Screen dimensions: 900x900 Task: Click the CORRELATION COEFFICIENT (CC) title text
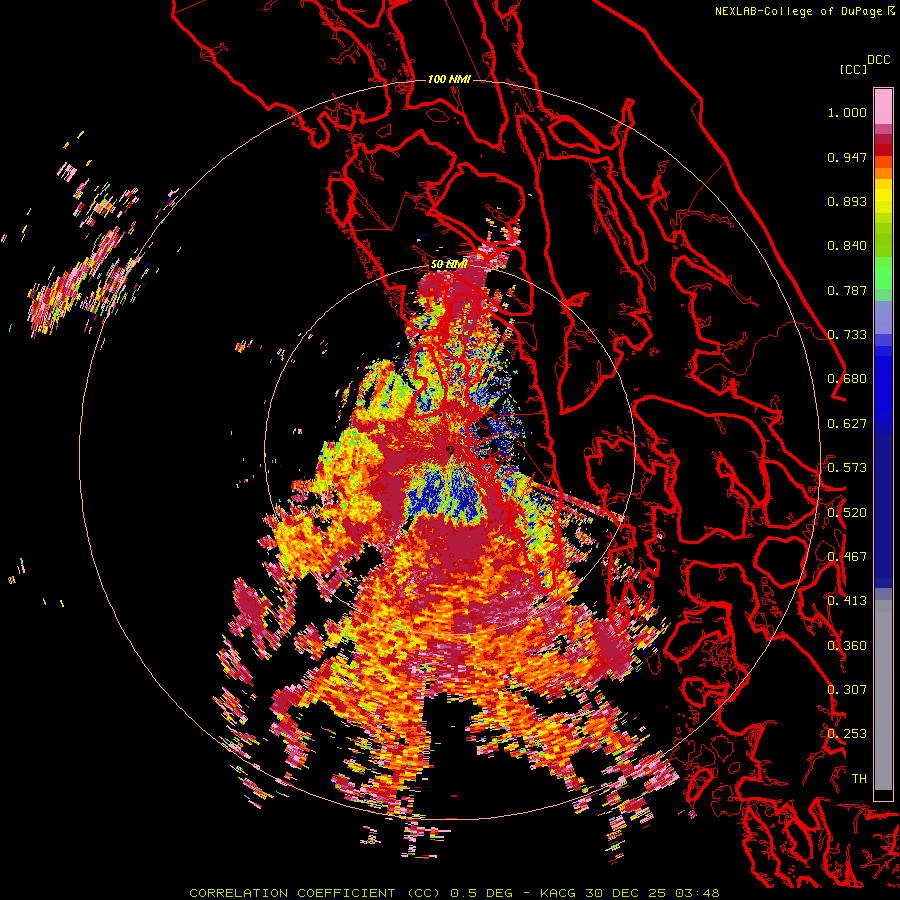coord(315,893)
